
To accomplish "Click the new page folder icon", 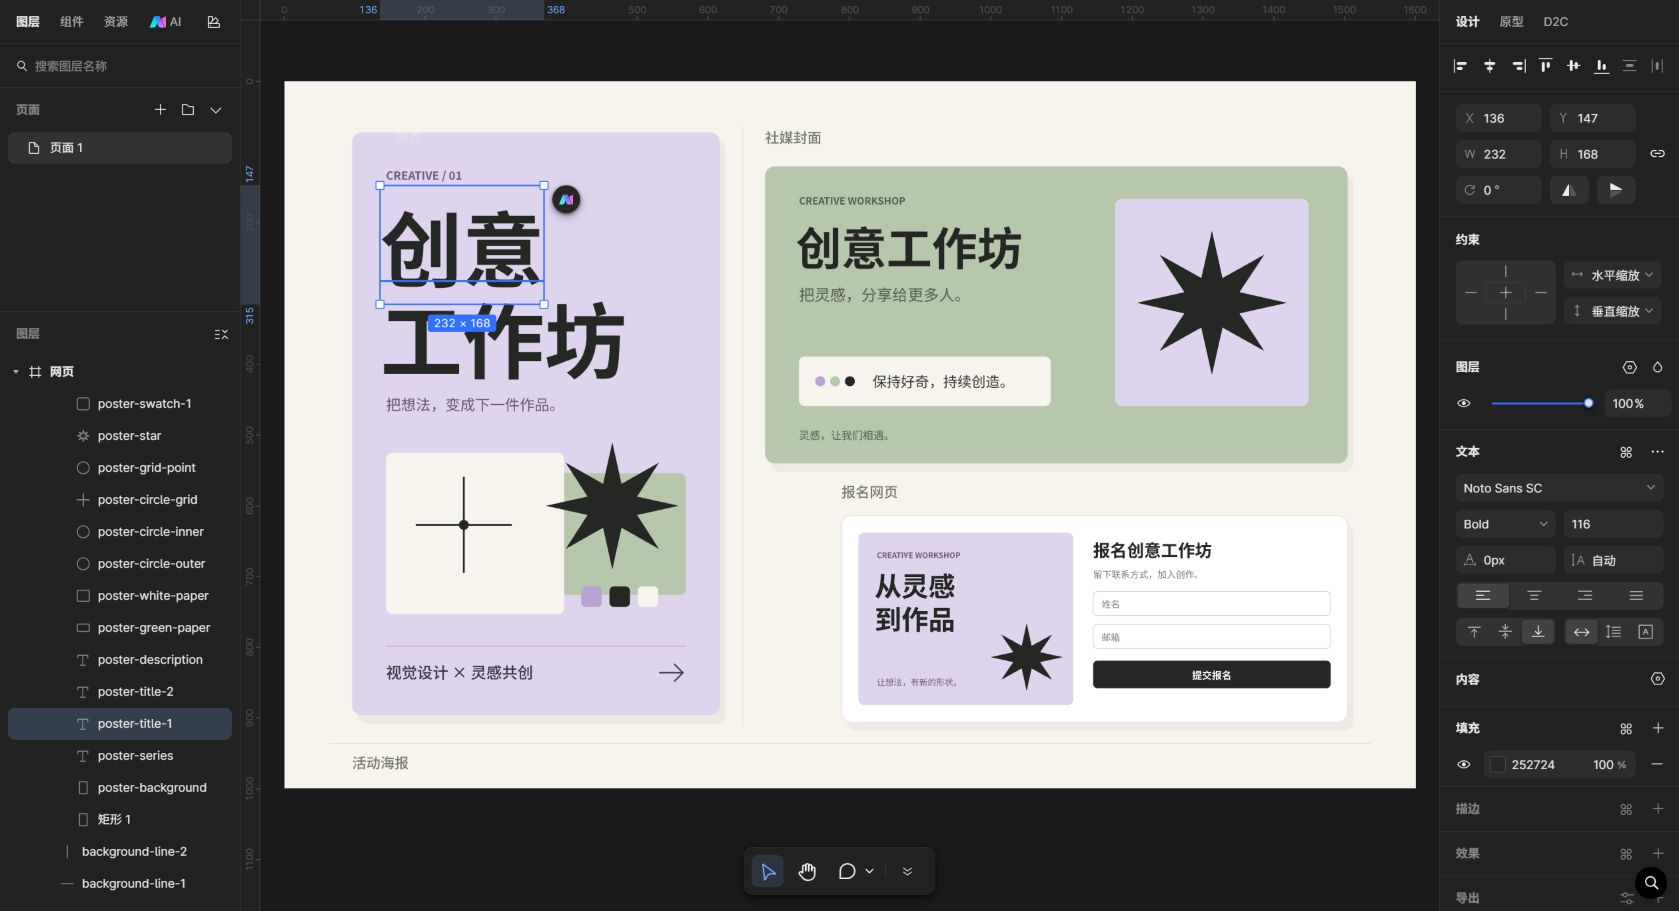I will click(x=188, y=110).
